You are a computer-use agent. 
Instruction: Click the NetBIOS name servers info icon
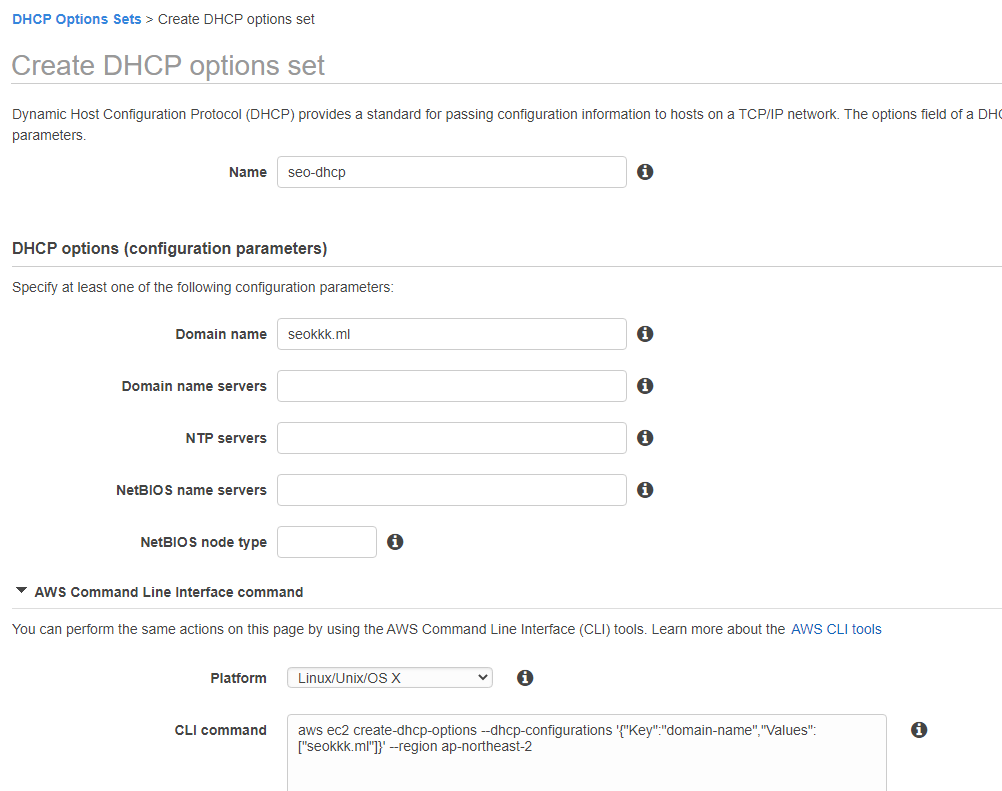(645, 489)
